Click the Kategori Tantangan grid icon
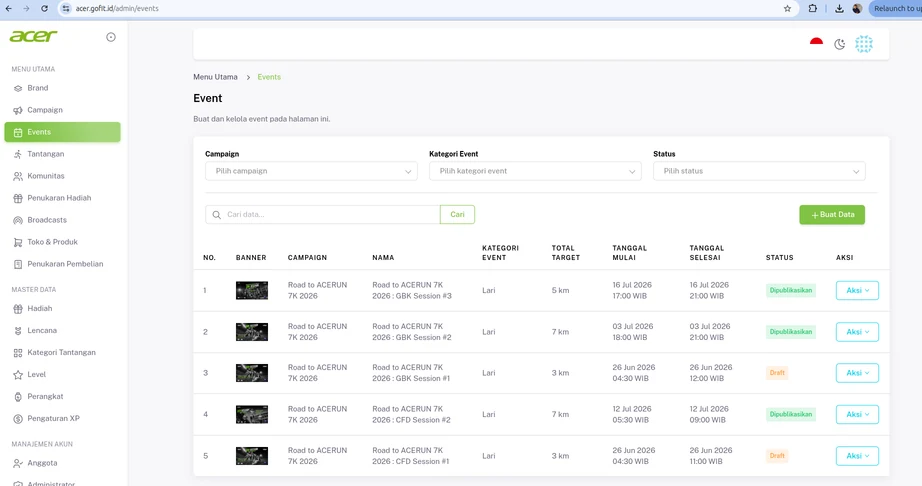 [x=18, y=353]
